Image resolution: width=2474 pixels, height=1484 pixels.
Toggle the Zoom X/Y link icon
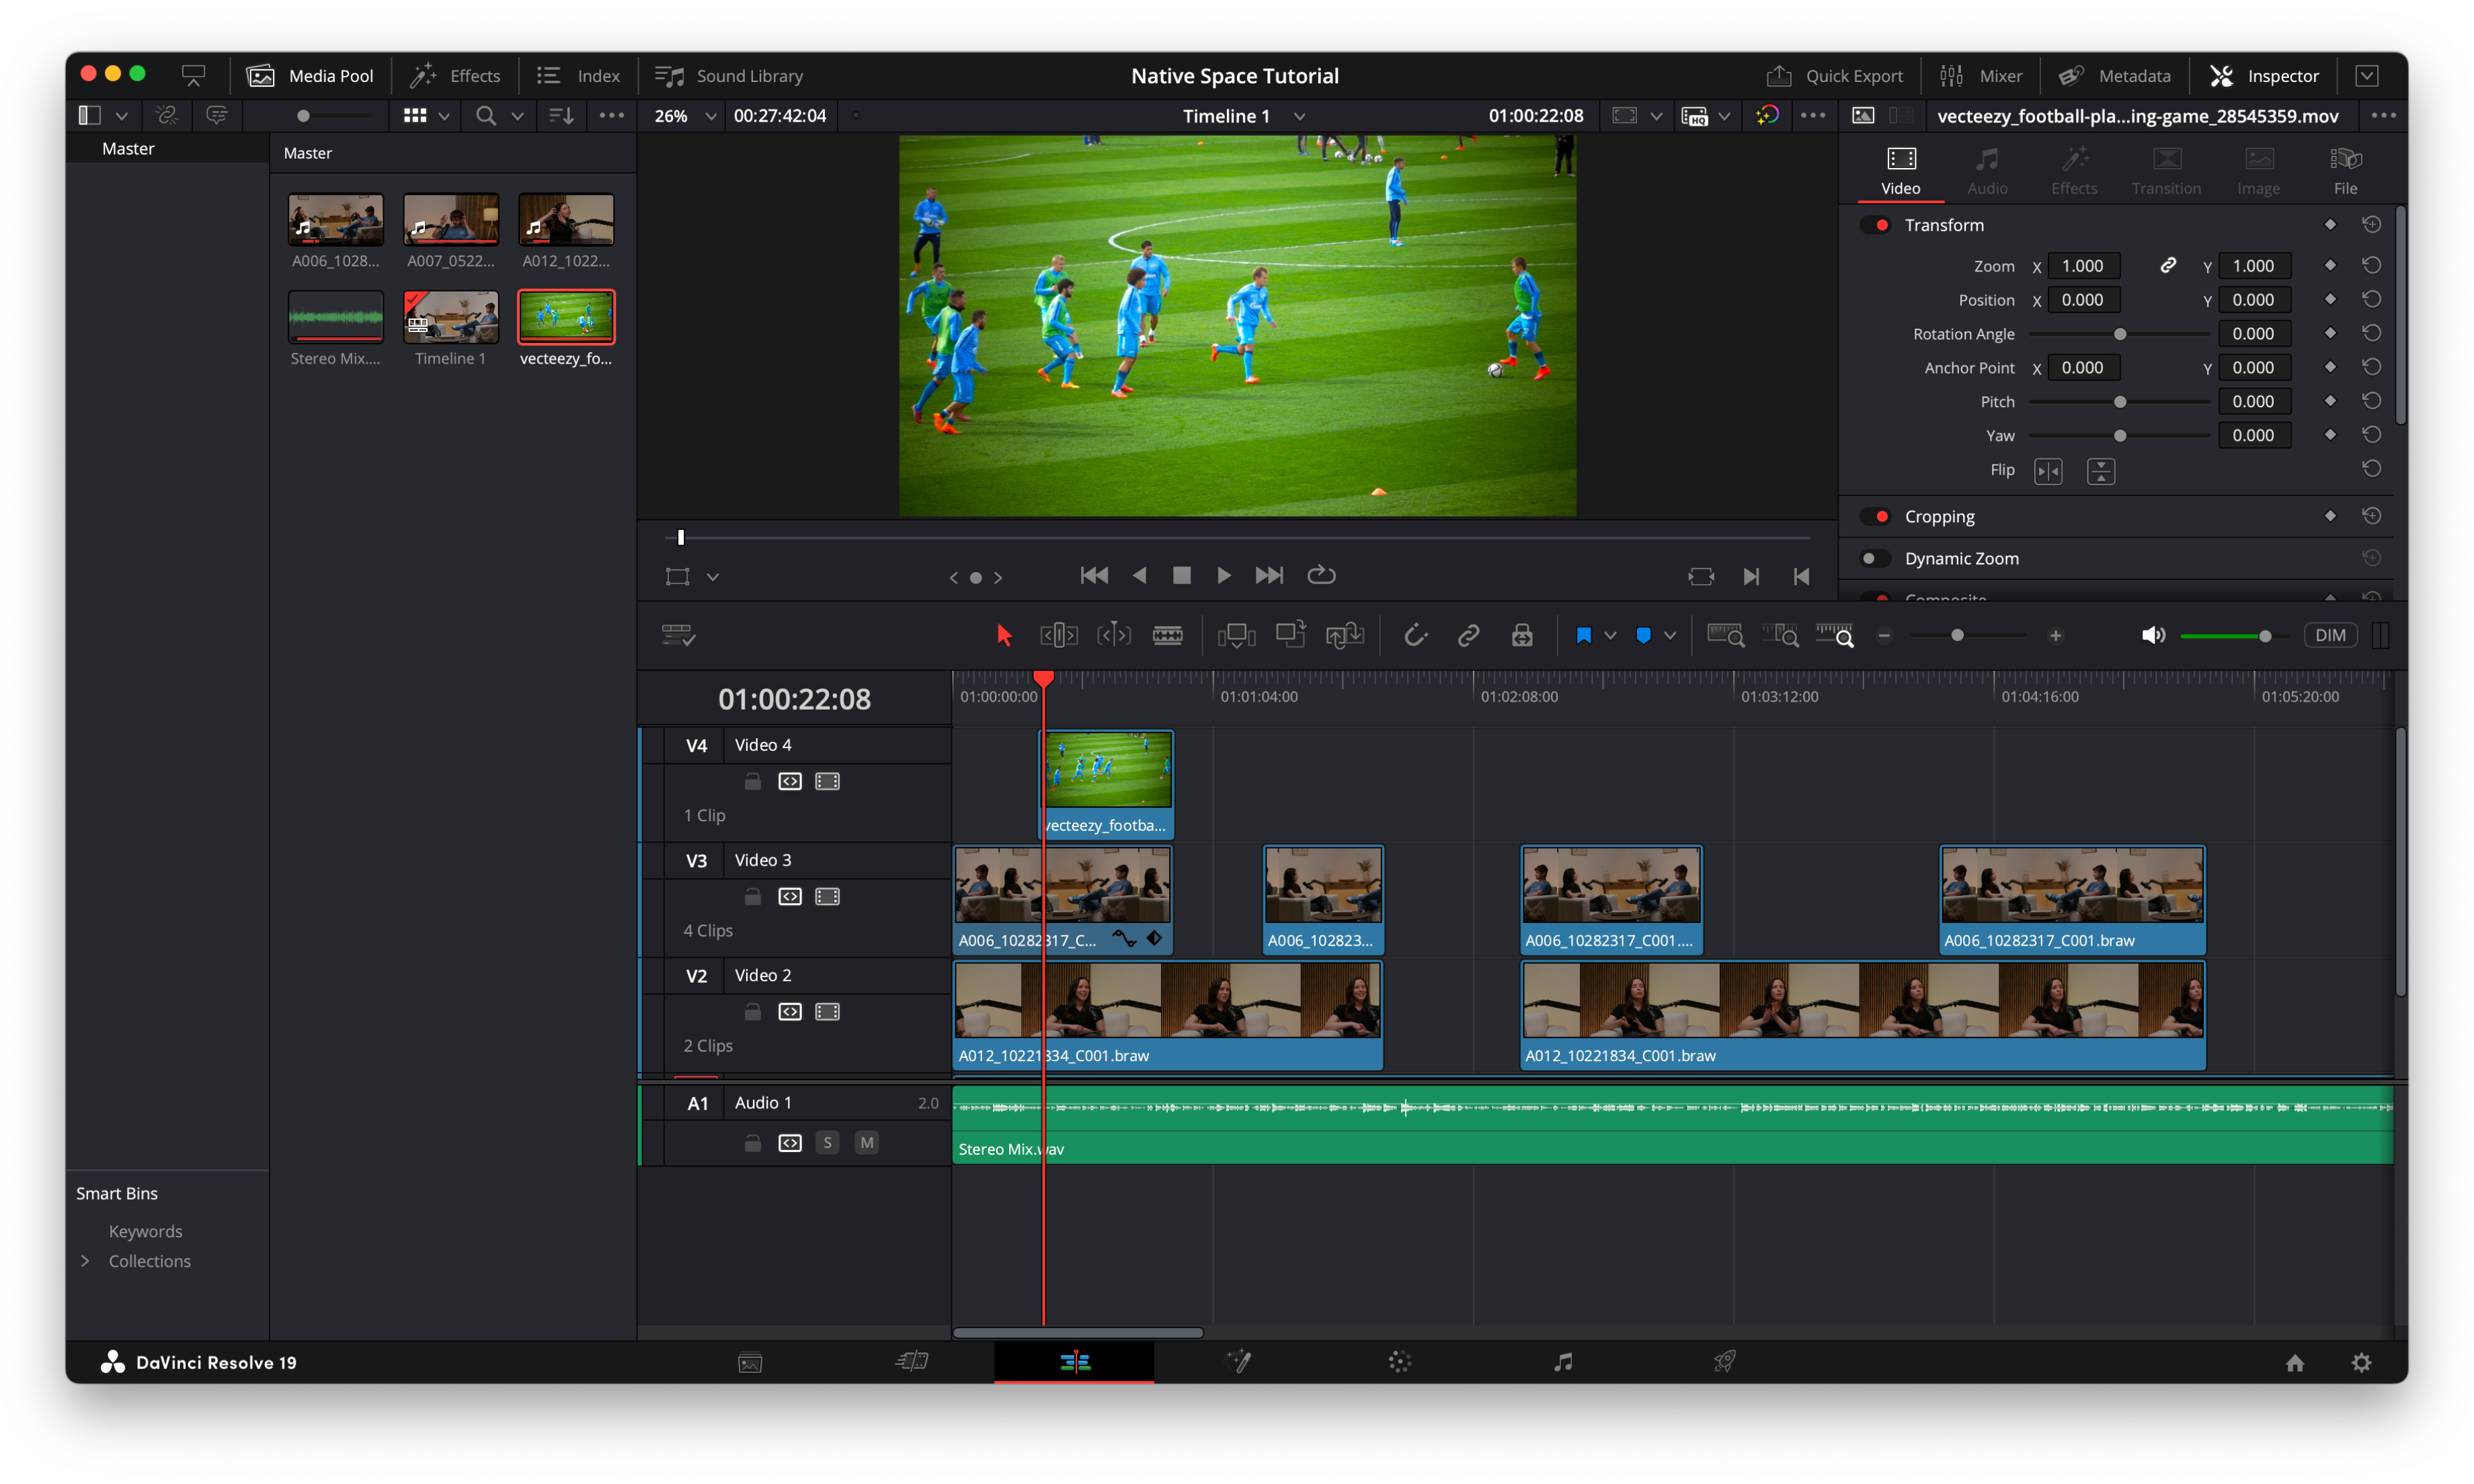pos(2167,265)
